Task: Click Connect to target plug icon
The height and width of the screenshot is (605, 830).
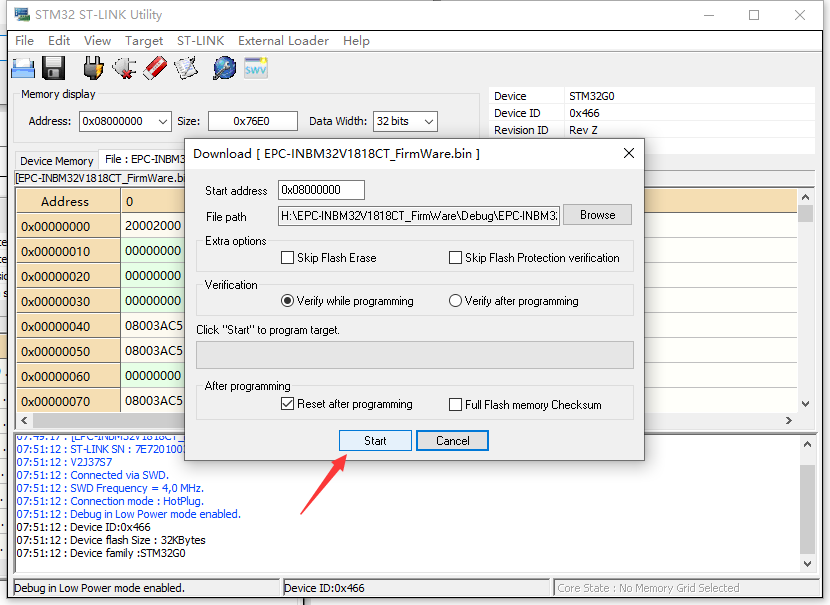Action: [x=93, y=68]
